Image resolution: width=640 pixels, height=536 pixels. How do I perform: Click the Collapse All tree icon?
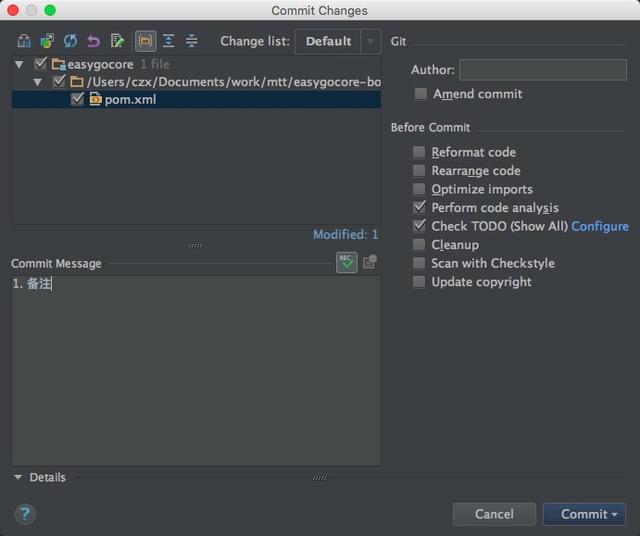click(x=191, y=41)
